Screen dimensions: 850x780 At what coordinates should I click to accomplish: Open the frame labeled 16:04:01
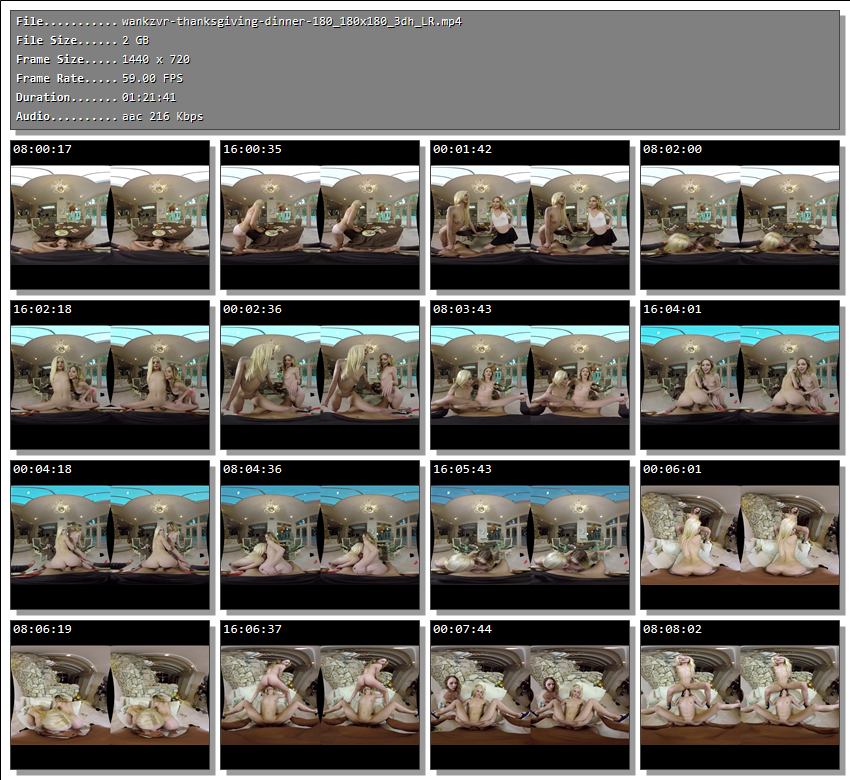(740, 375)
